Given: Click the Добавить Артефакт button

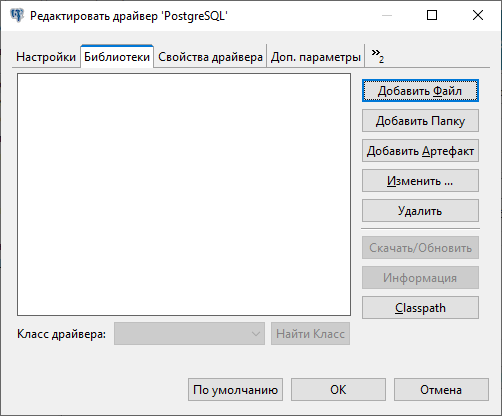Looking at the screenshot, I should tap(420, 151).
